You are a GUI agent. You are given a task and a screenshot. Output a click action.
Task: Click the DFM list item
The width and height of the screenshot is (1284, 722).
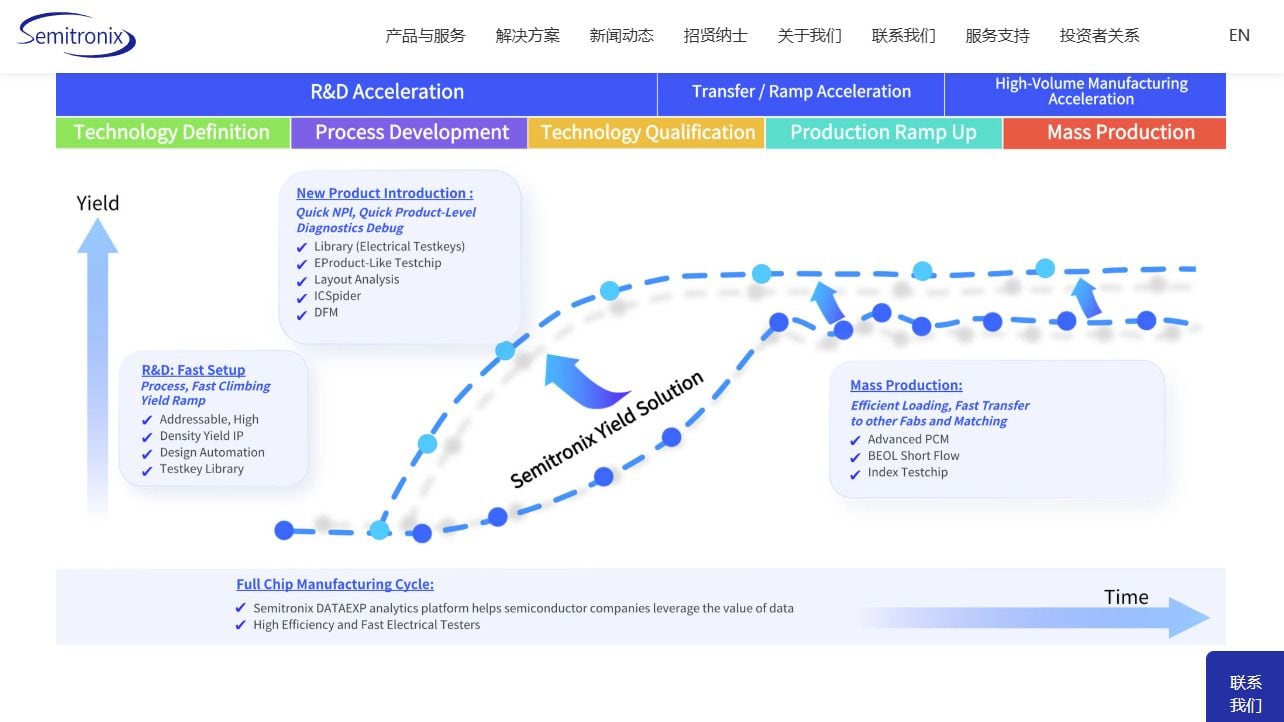click(x=326, y=312)
